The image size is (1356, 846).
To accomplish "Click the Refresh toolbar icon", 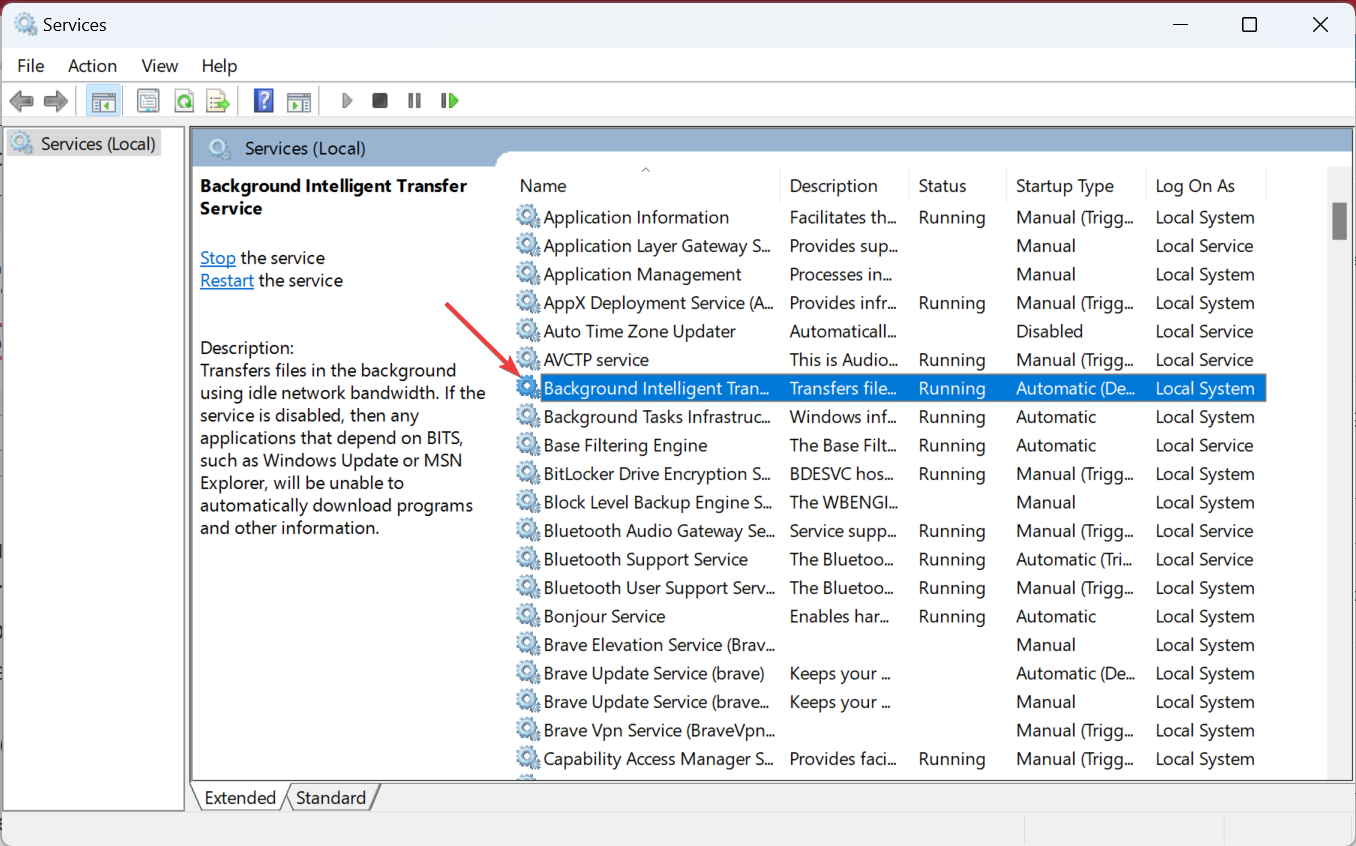I will coord(184,101).
